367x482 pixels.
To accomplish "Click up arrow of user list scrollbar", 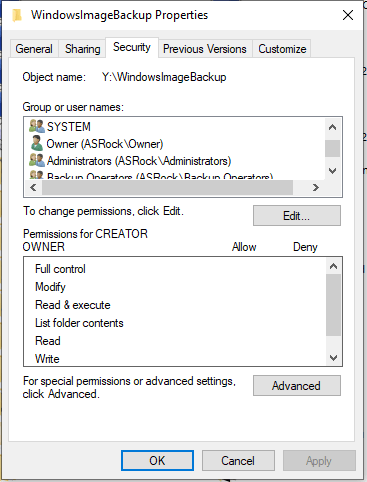I will coord(332,127).
